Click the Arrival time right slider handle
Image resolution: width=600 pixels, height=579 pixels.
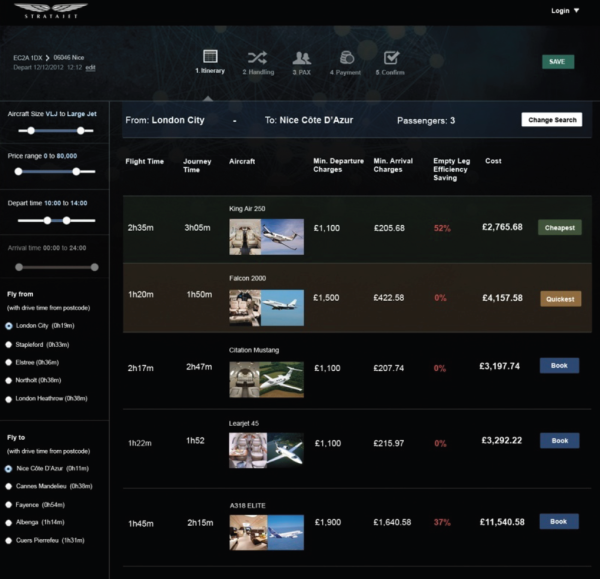tap(95, 267)
